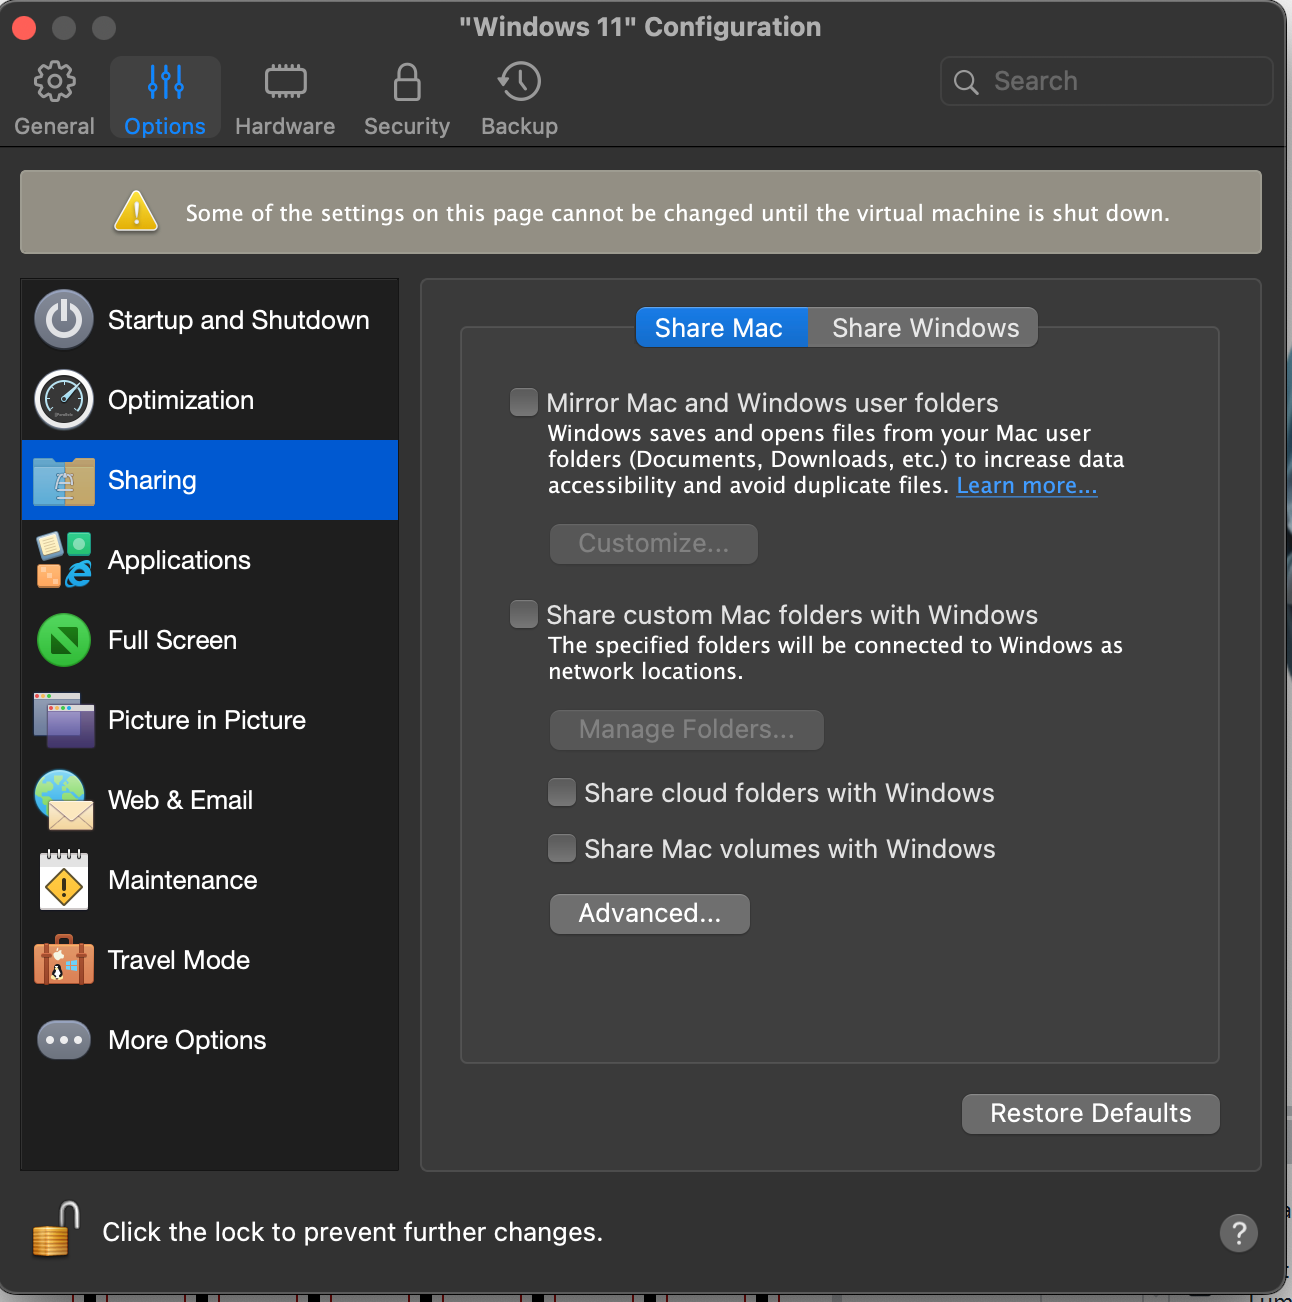Viewport: 1292px width, 1302px height.
Task: Select the Options sliders icon
Action: coord(165,82)
